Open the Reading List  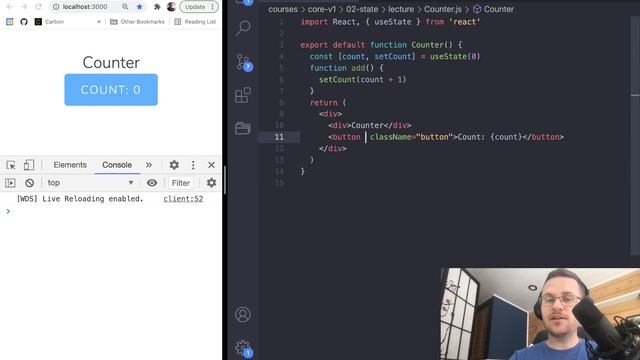click(x=195, y=22)
